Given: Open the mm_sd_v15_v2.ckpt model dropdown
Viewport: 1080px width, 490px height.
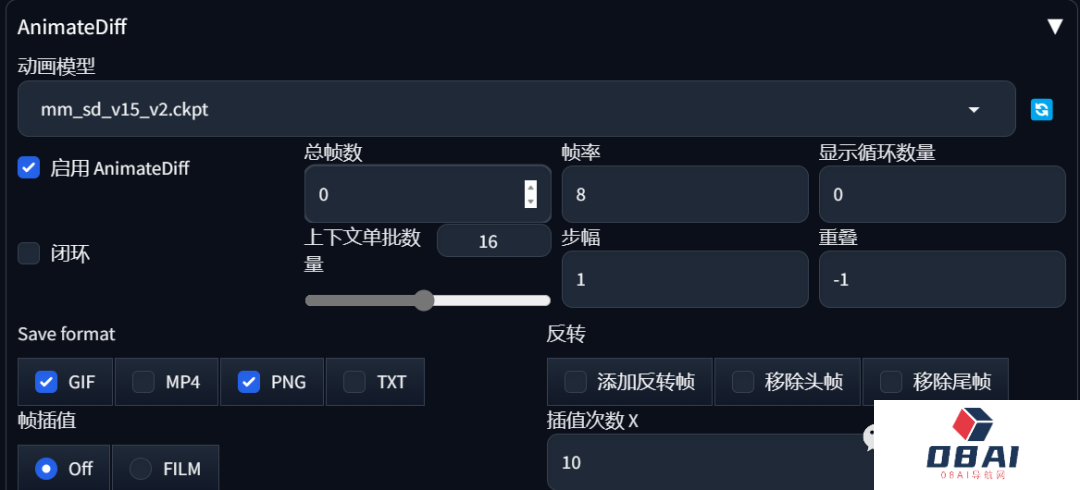Looking at the screenshot, I should 517,109.
